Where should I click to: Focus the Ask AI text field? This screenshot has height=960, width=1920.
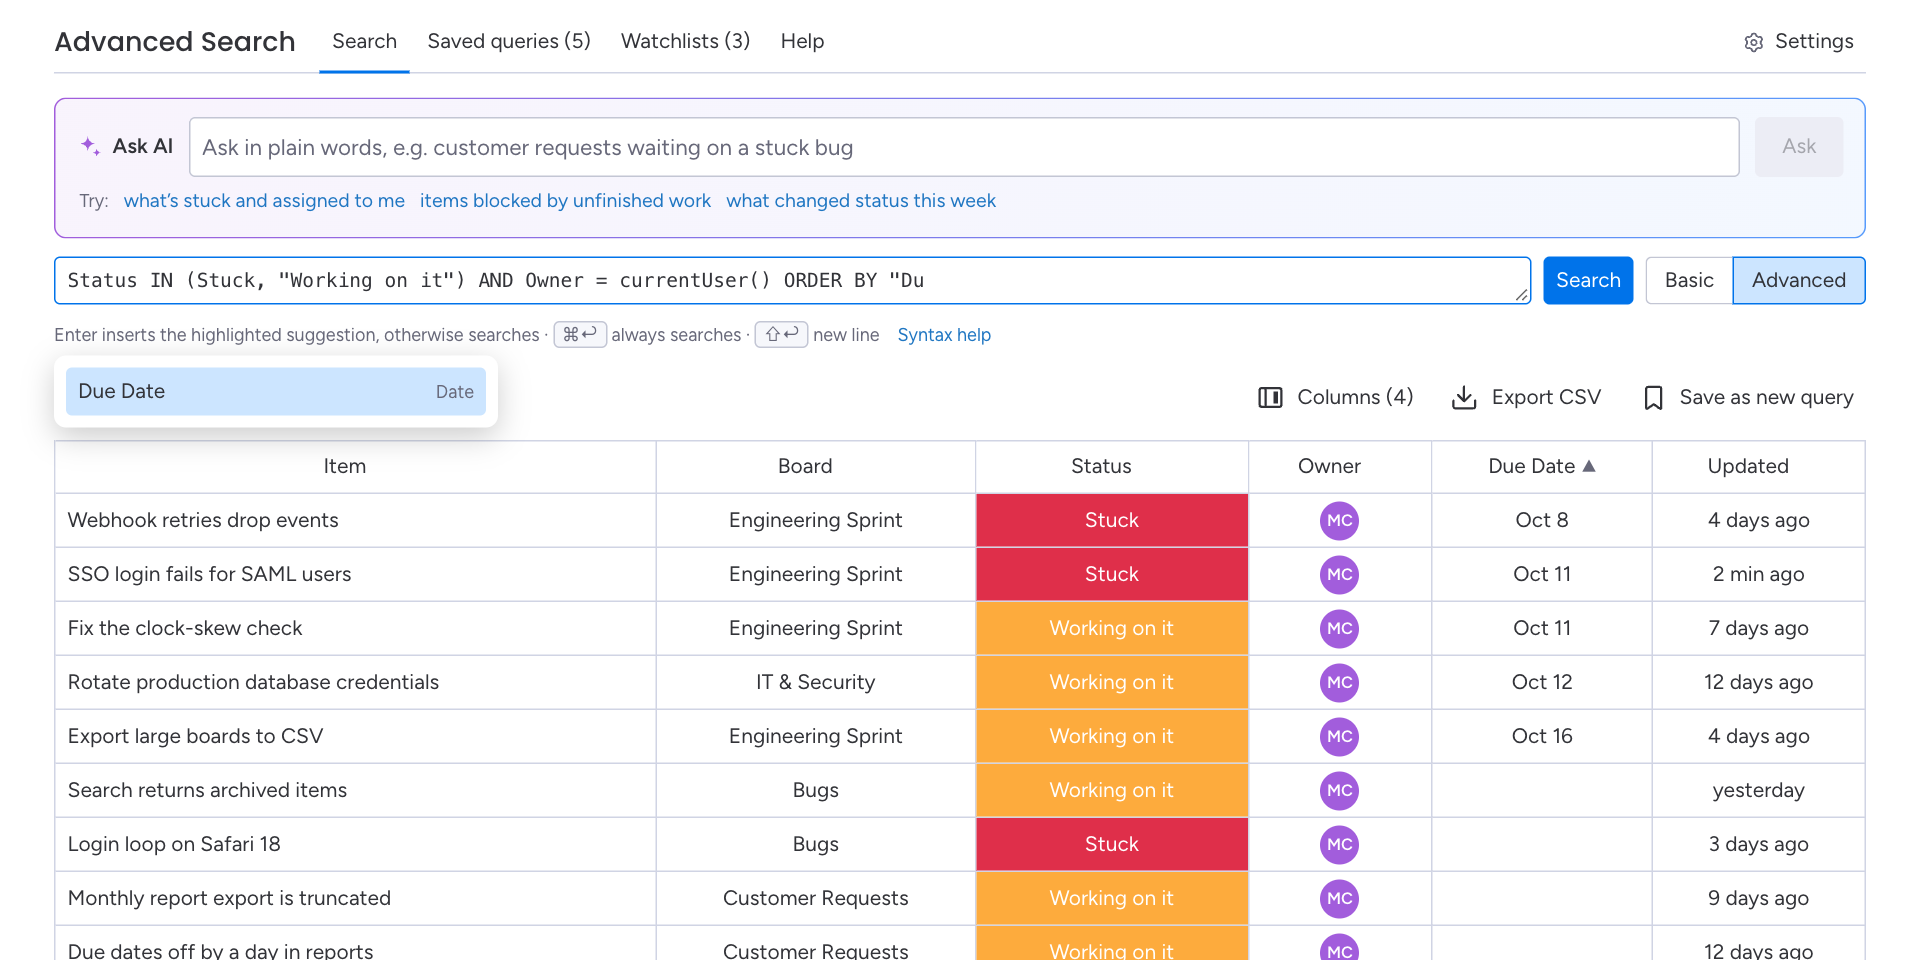click(x=964, y=147)
